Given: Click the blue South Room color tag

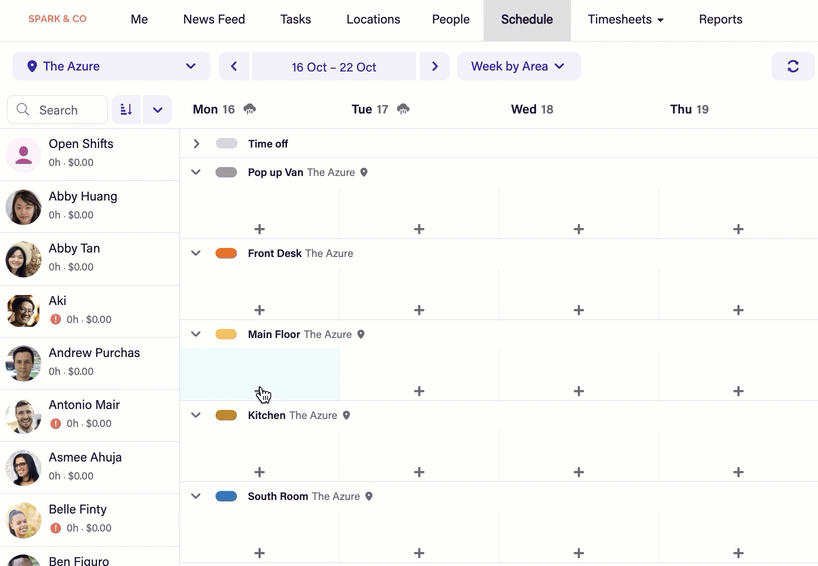Looking at the screenshot, I should pos(226,496).
